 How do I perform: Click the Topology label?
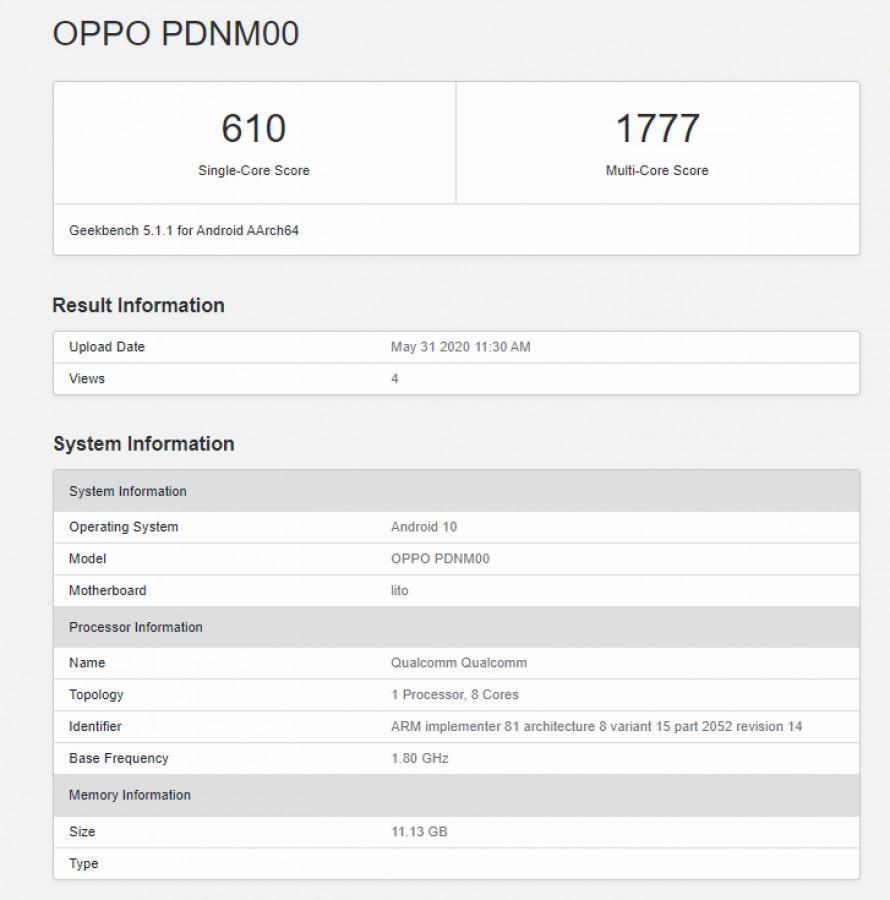pos(96,695)
